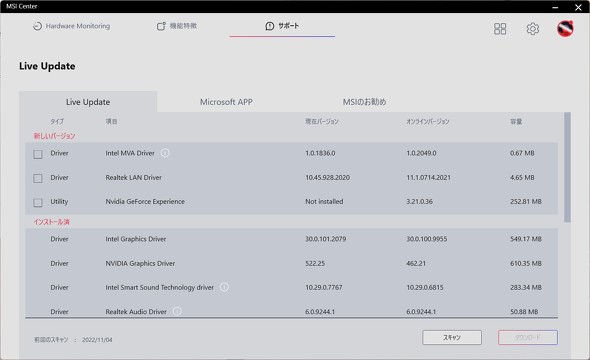Click info icon beside Intel MVA Driver
This screenshot has width=590, height=360.
pos(165,153)
